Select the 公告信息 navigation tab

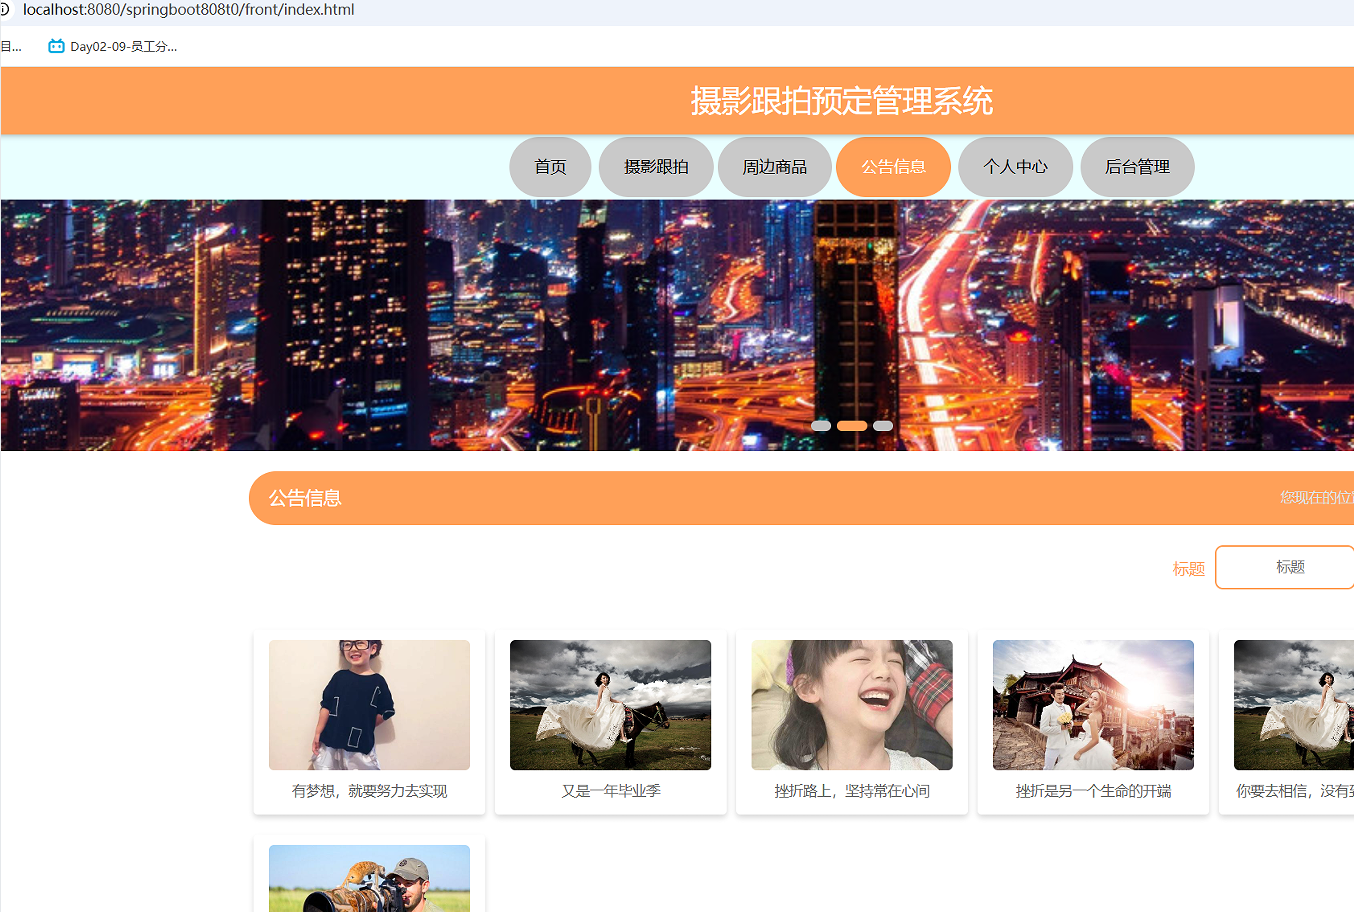point(893,167)
